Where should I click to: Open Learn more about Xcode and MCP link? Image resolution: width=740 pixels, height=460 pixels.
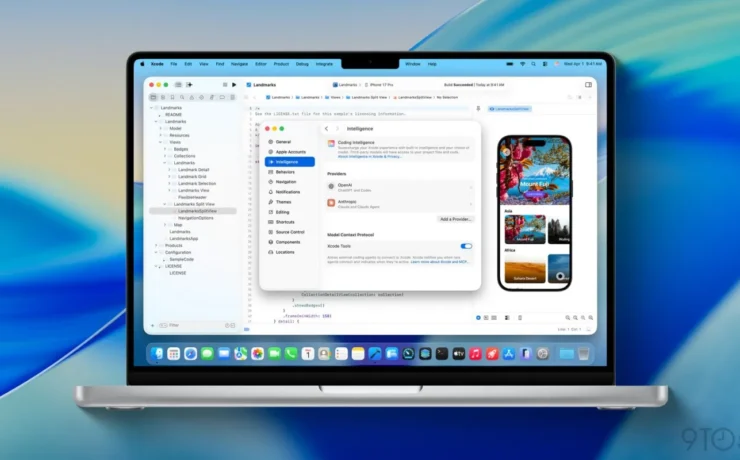(439, 262)
